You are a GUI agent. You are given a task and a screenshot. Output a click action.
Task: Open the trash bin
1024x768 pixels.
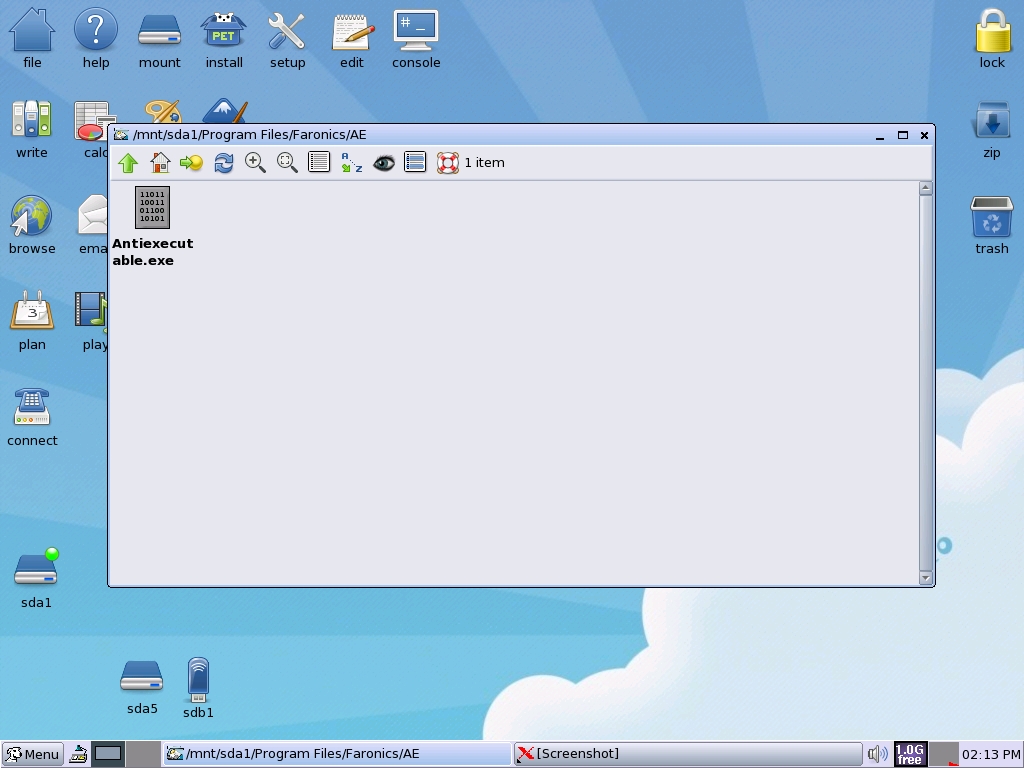[992, 225]
